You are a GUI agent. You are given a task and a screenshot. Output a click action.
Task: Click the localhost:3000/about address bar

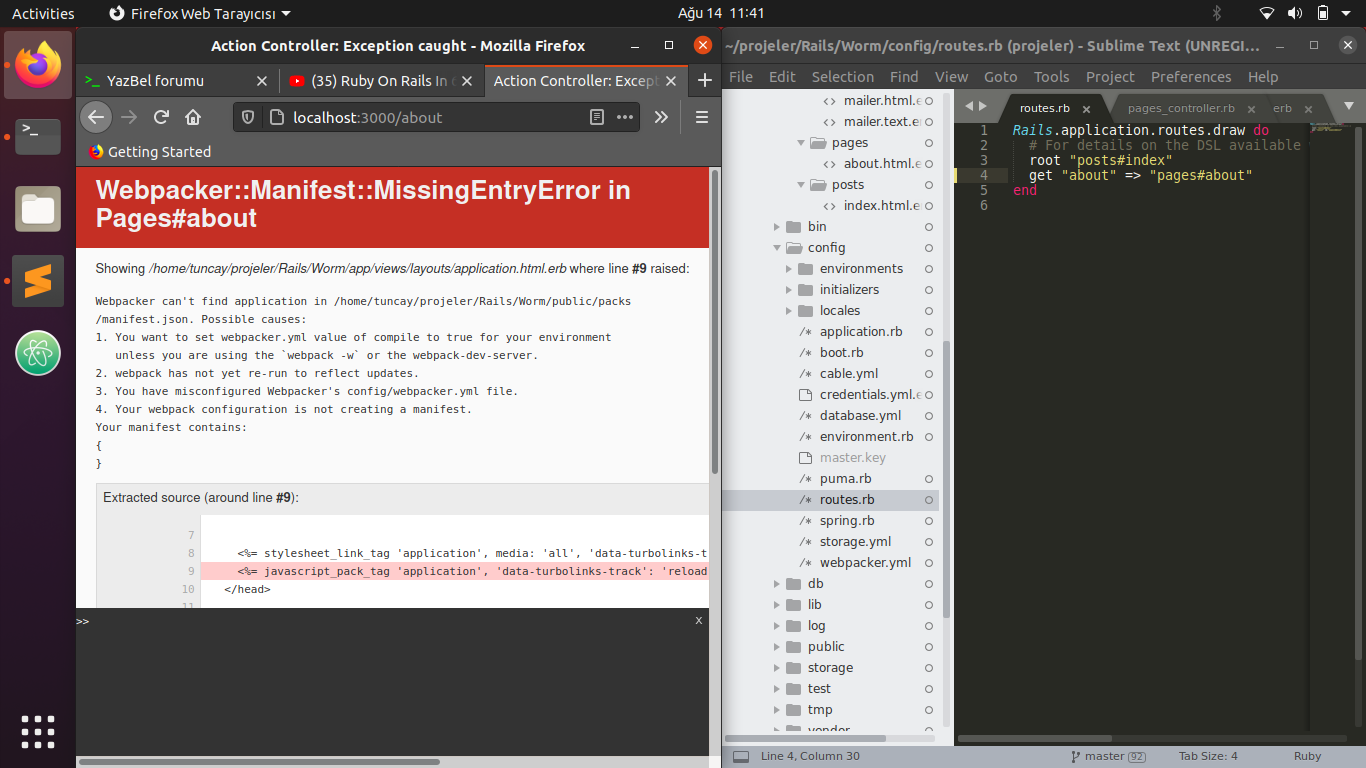coord(430,117)
